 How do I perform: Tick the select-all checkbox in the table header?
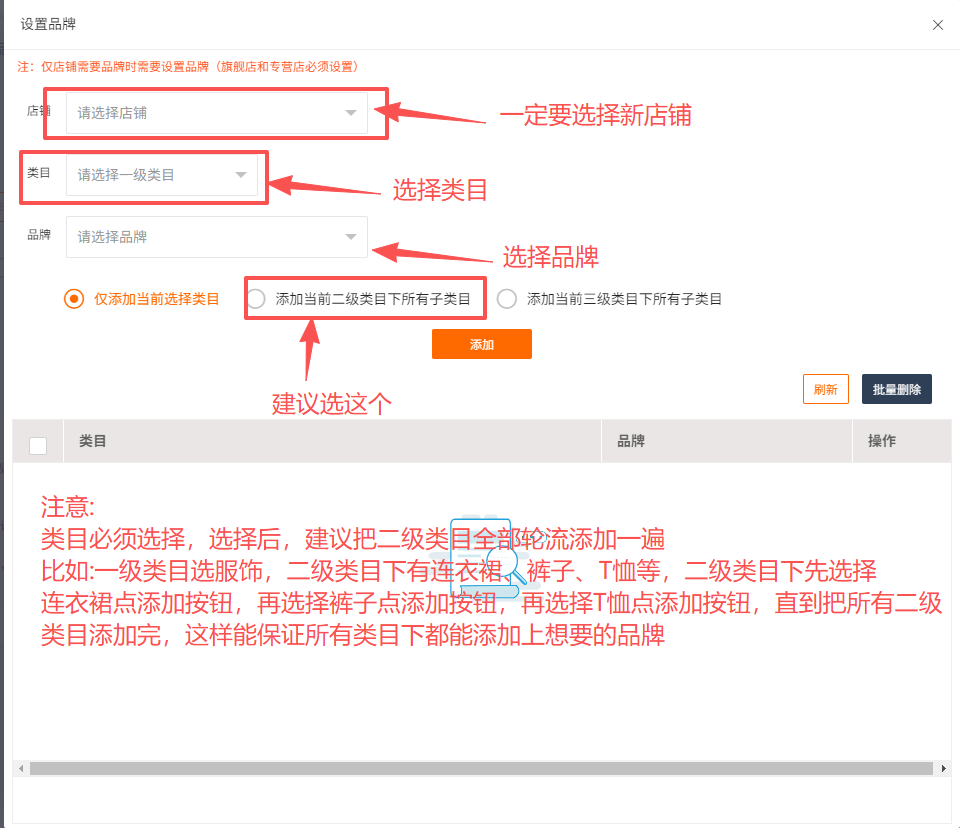38,446
